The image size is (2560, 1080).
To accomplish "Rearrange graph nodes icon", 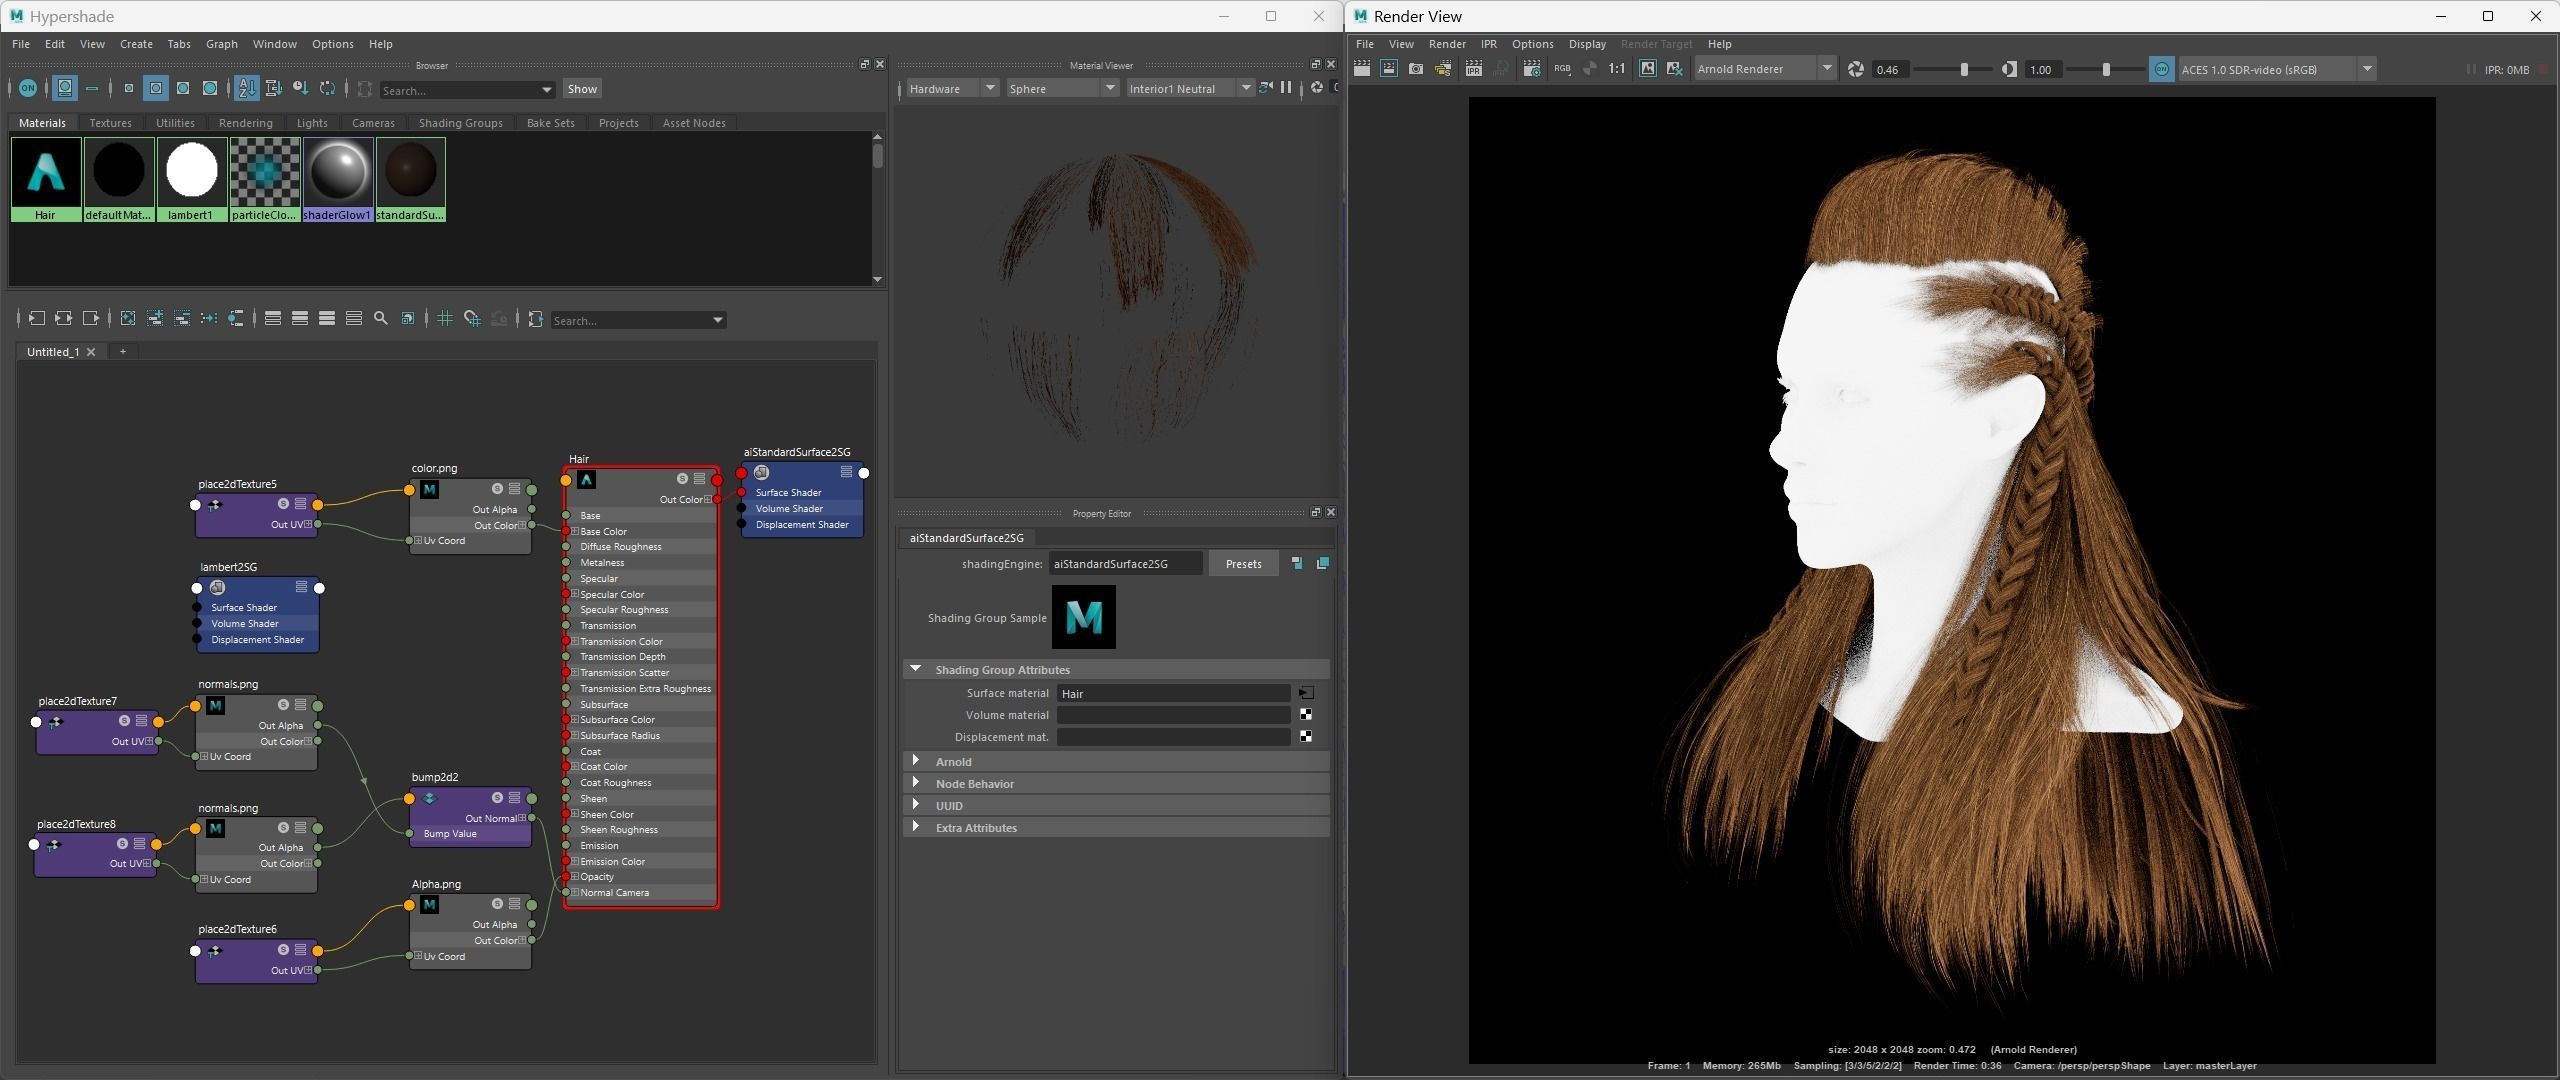I will point(209,318).
